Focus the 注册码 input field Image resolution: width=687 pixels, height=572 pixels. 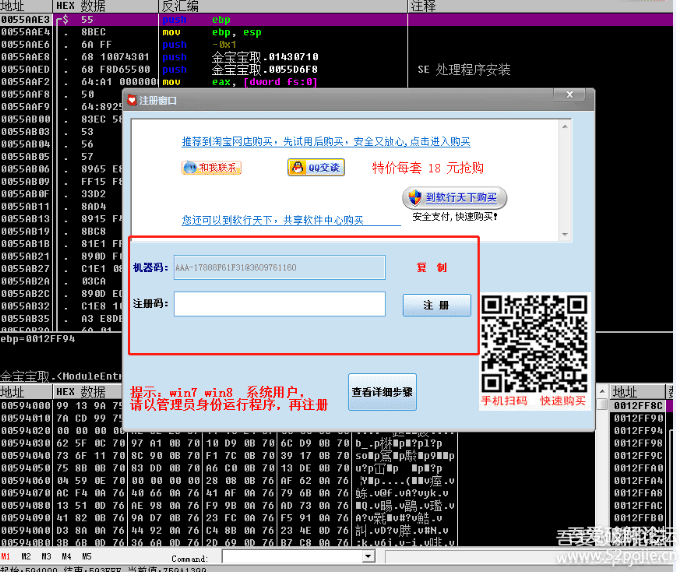pos(279,304)
